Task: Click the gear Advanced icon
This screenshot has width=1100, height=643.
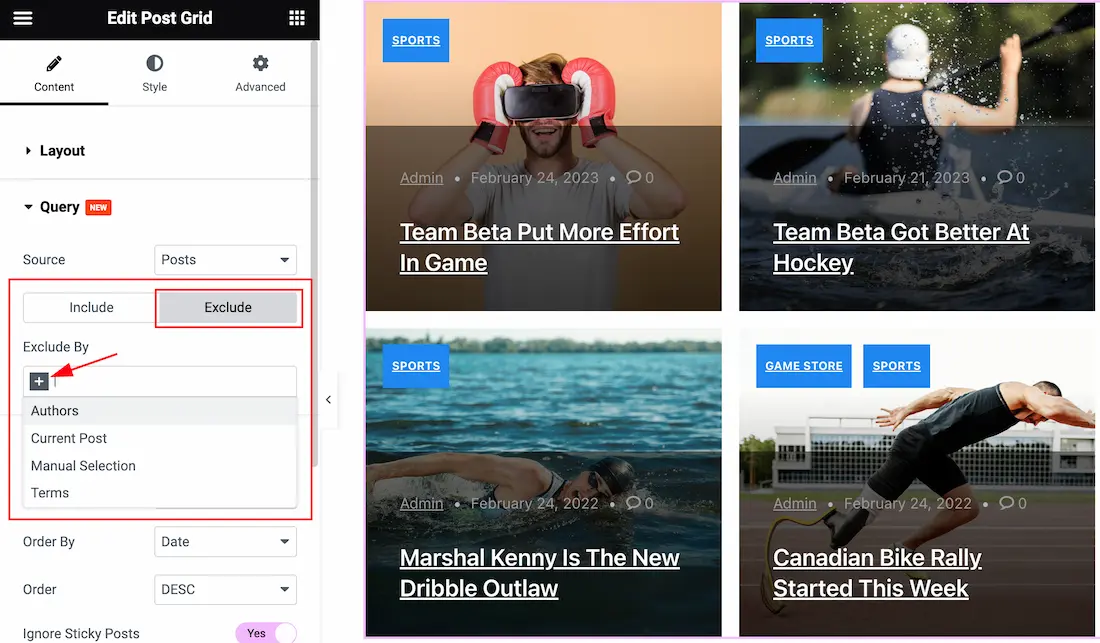Action: 260,63
